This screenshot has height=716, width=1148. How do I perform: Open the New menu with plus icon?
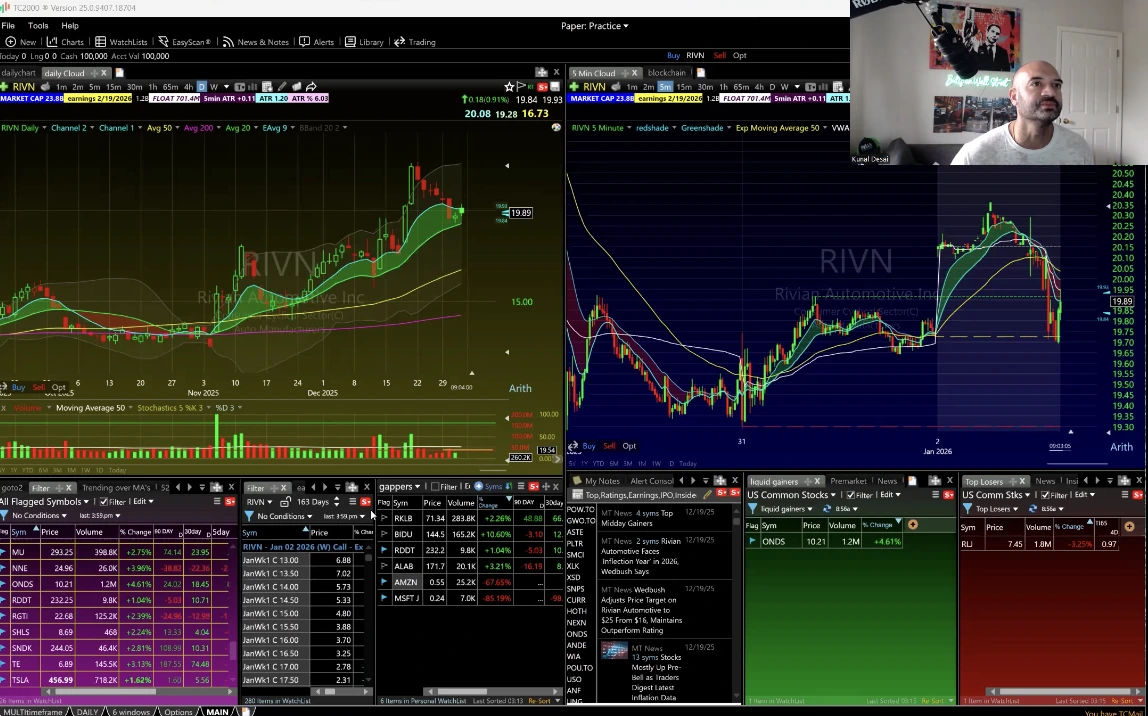[20, 42]
